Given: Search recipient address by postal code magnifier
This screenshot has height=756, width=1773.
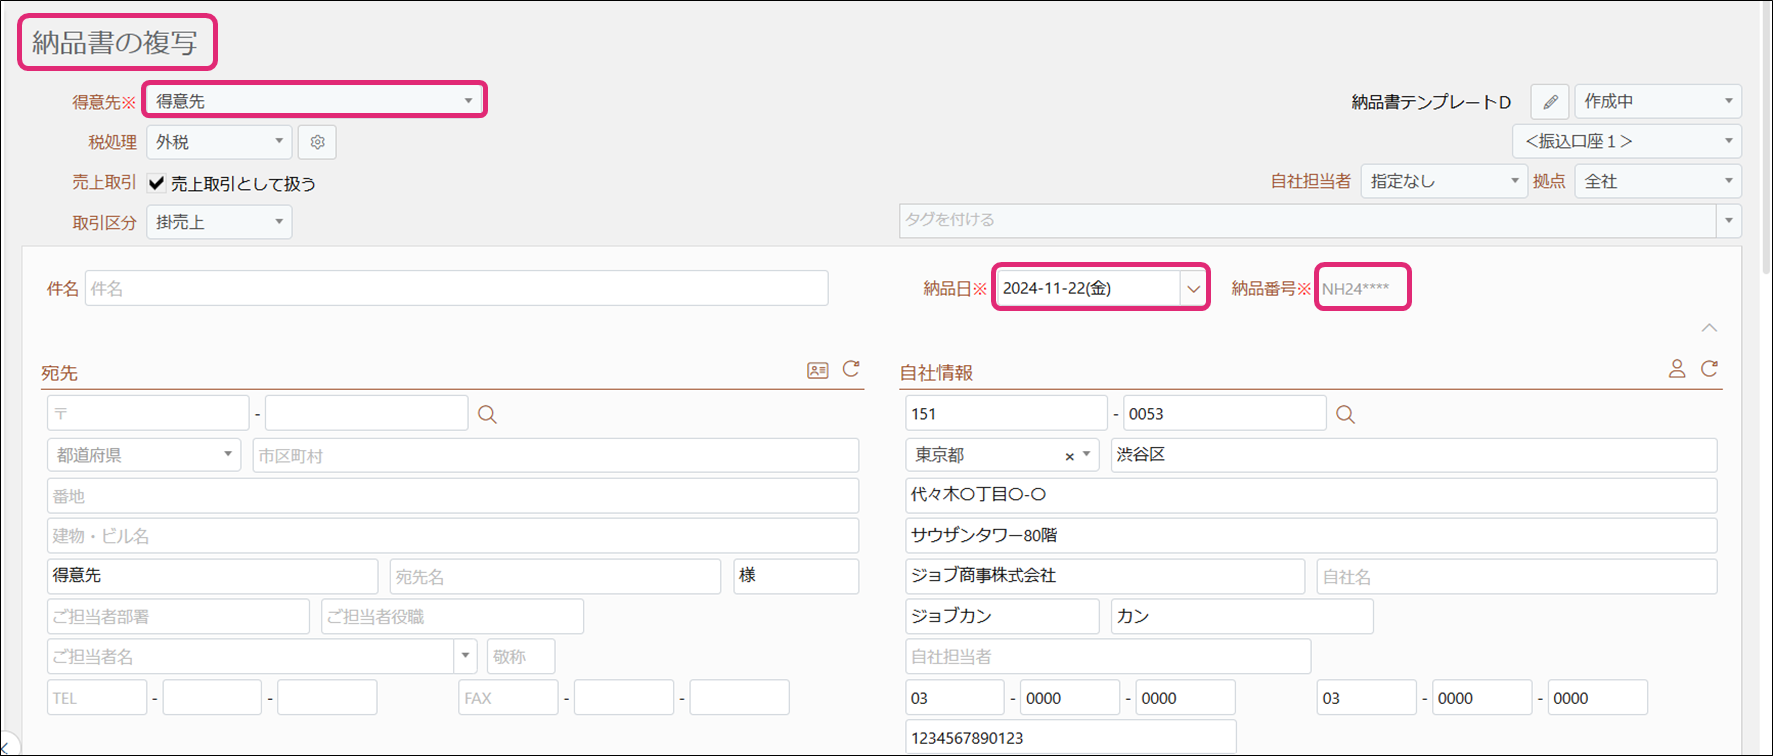Looking at the screenshot, I should 487,414.
